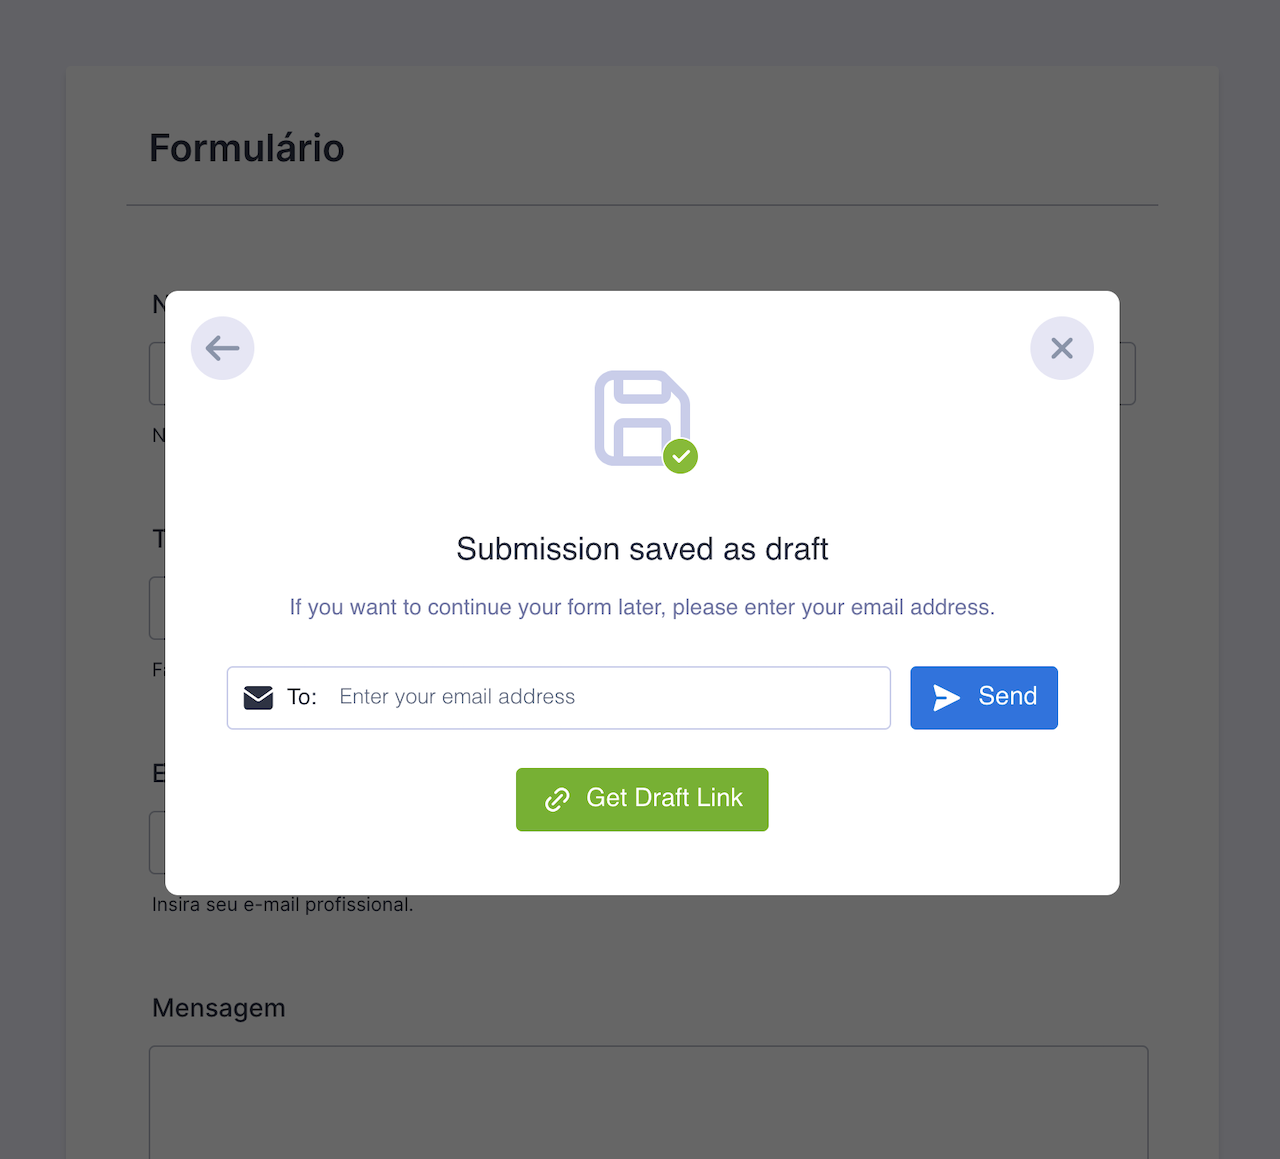Click the back arrow in the dialog
The height and width of the screenshot is (1159, 1280).
click(222, 348)
